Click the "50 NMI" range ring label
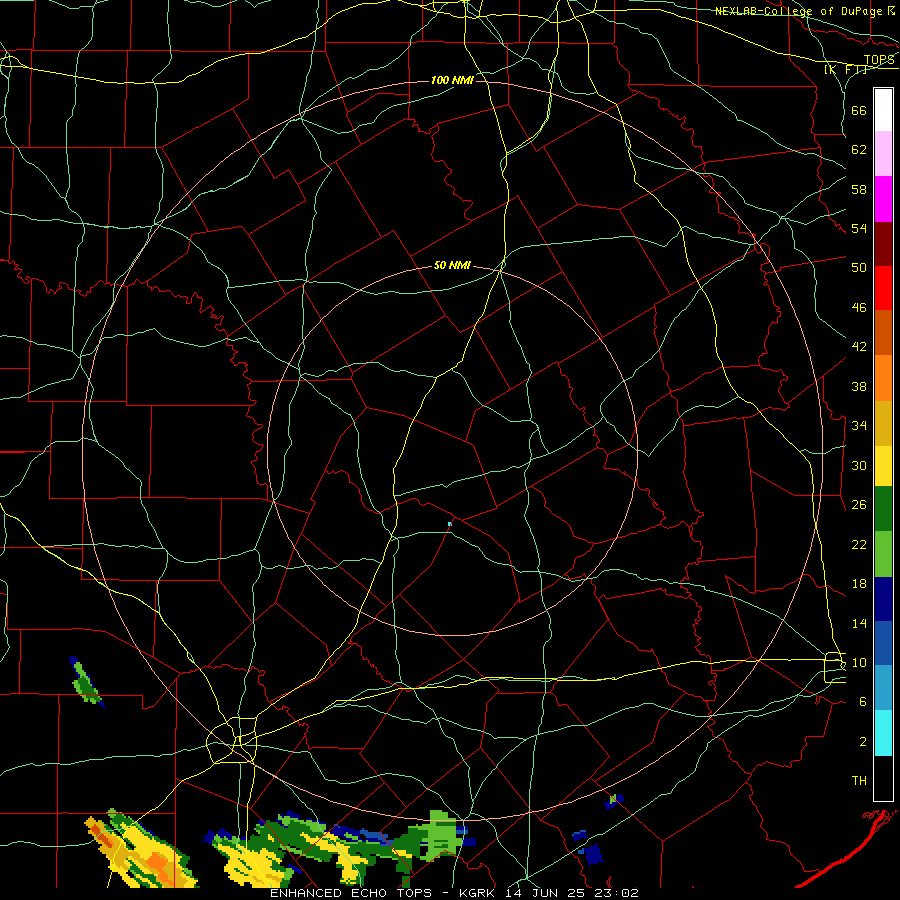This screenshot has width=900, height=900. pos(452,265)
